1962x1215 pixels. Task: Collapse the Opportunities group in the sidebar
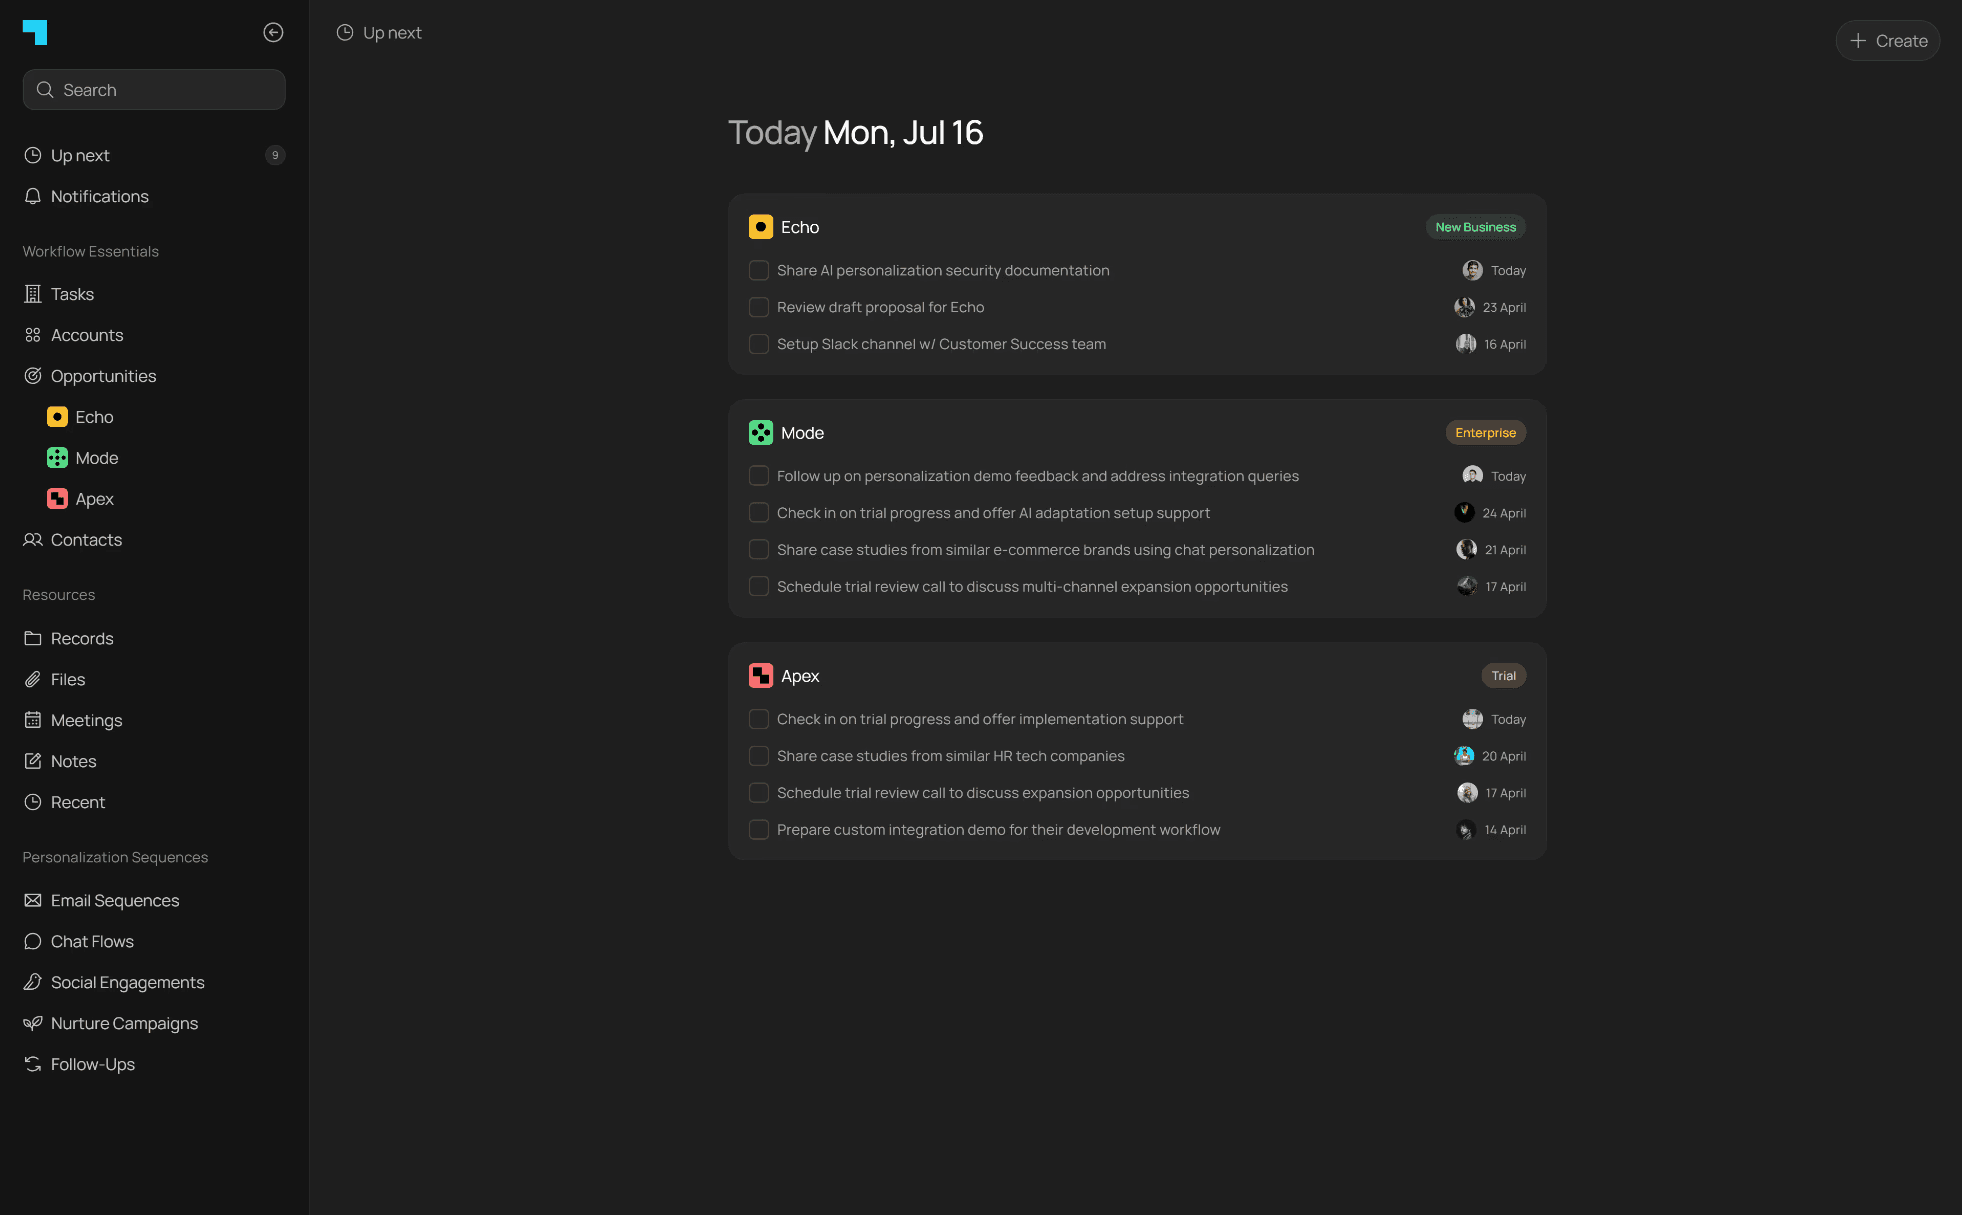(103, 376)
